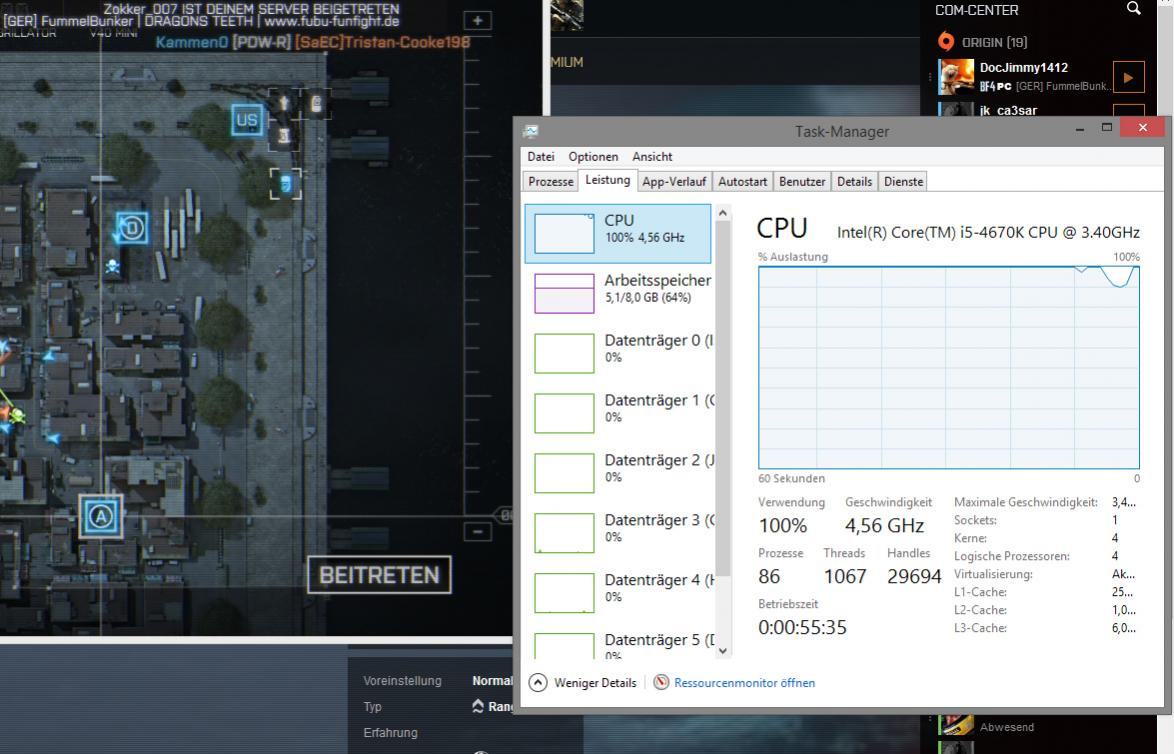
Task: Click player name KammenD in kill feed
Action: (x=192, y=42)
